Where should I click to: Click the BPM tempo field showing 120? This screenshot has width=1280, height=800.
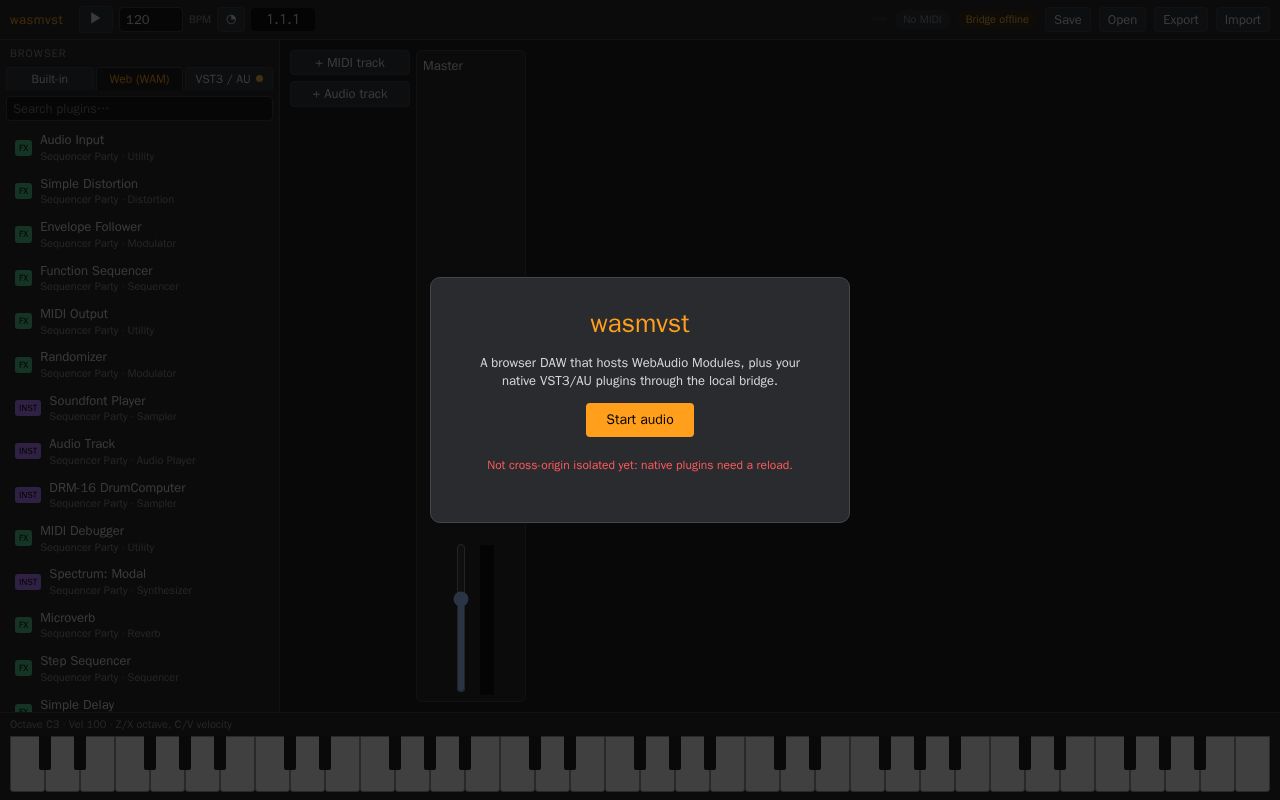point(151,19)
